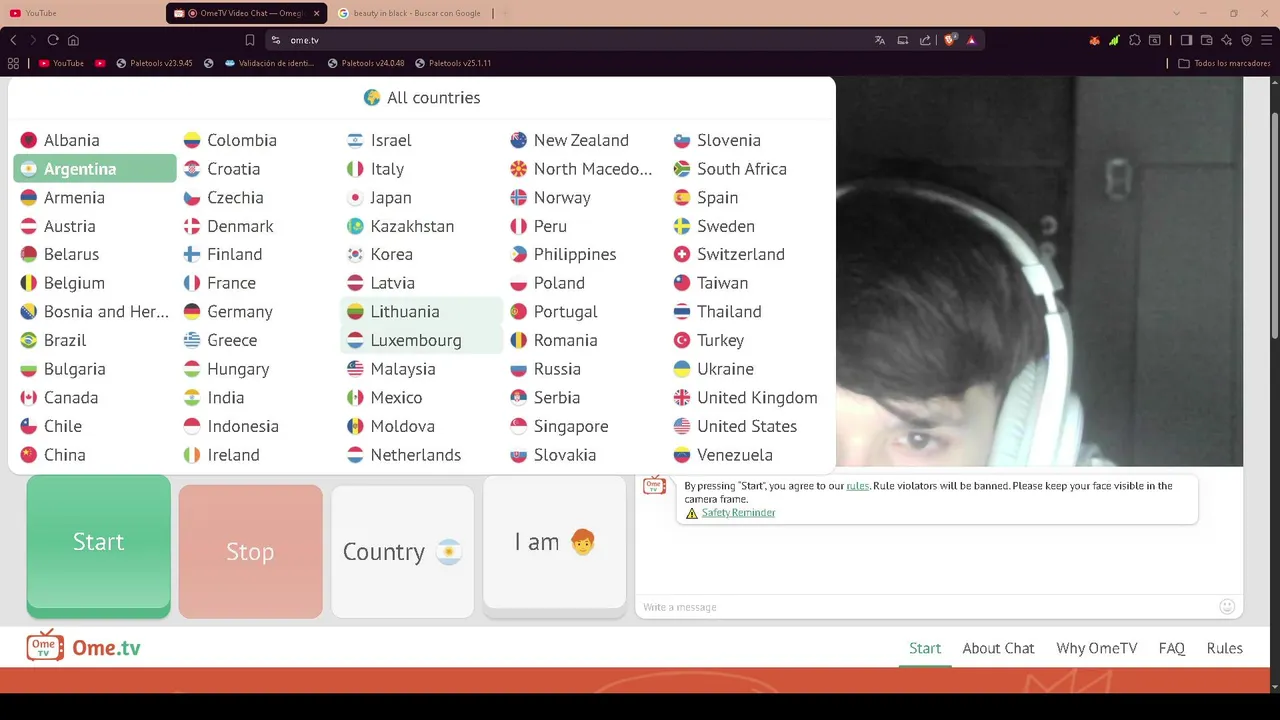Open the Safety Reminder link
This screenshot has width=1280, height=720.
[x=738, y=513]
